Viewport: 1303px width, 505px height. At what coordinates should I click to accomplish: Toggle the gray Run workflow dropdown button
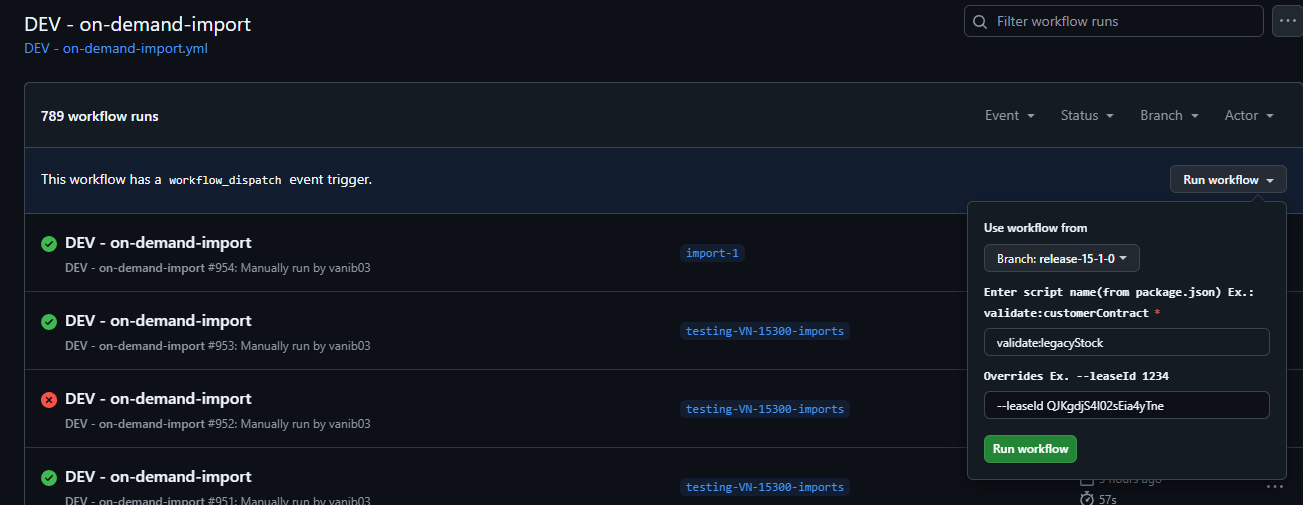tap(1228, 180)
